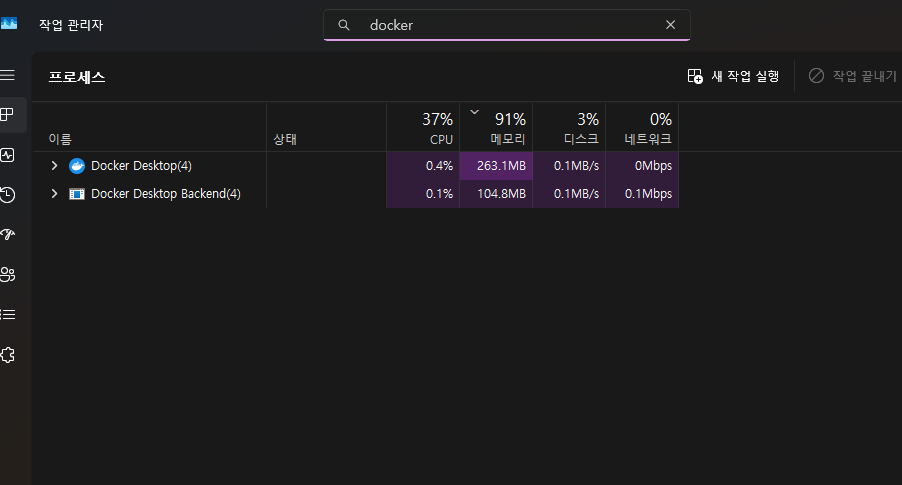Viewport: 902px width, 485px height.
Task: Click inside the docker search field
Action: (506, 25)
